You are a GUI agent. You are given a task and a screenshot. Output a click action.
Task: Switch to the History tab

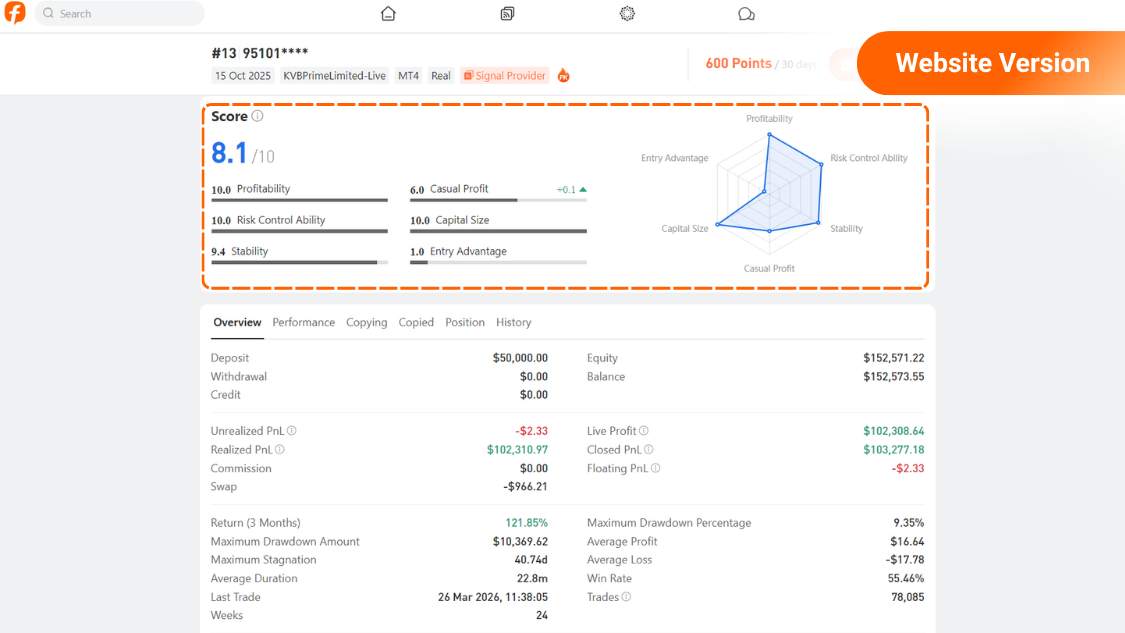coord(513,322)
